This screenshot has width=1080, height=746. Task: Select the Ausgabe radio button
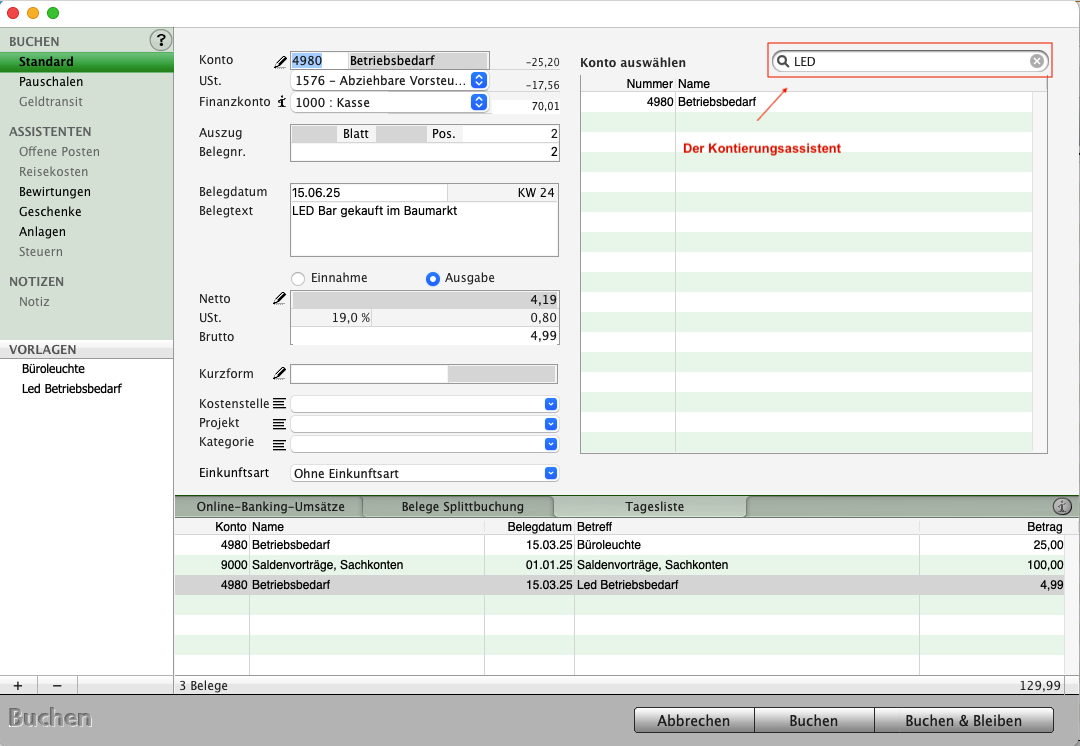click(x=433, y=279)
